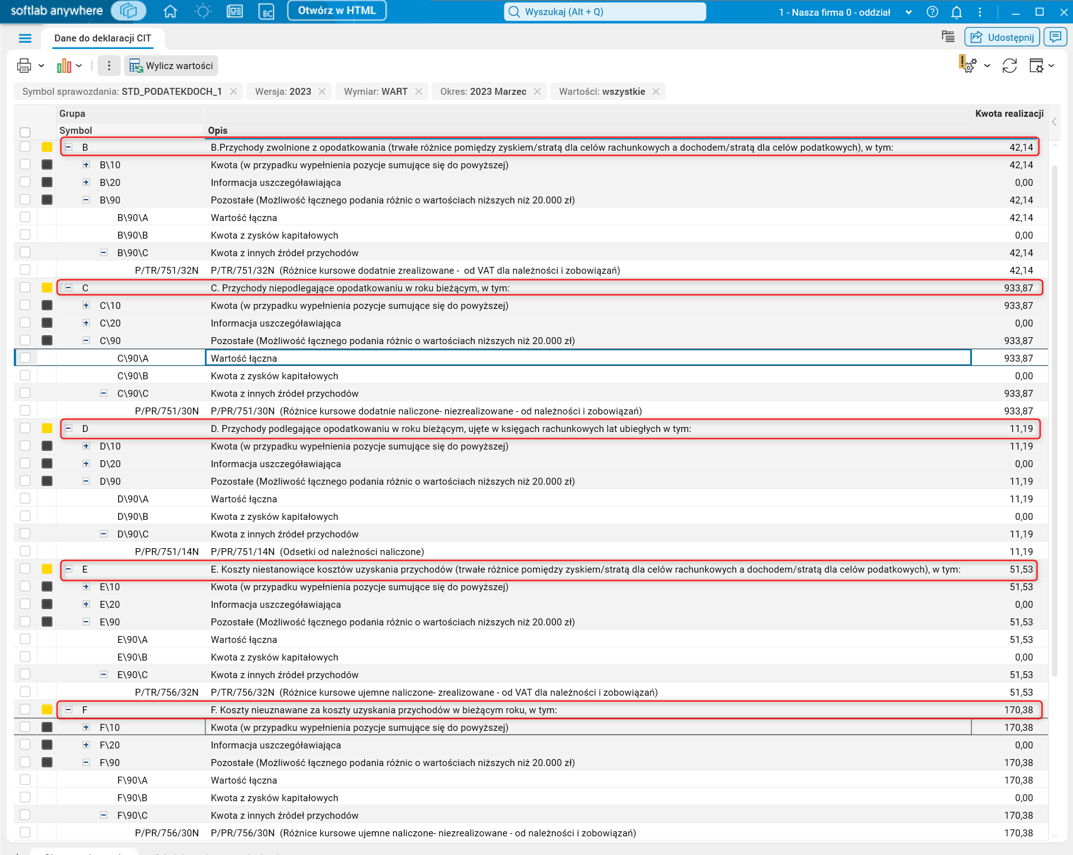Viewport: 1073px width, 855px height.
Task: Open the toolbar more options dots
Action: 109,66
